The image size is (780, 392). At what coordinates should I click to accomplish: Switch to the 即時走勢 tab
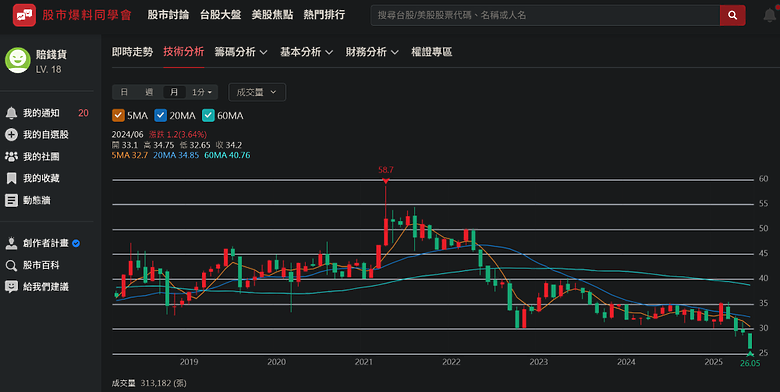tap(132, 52)
